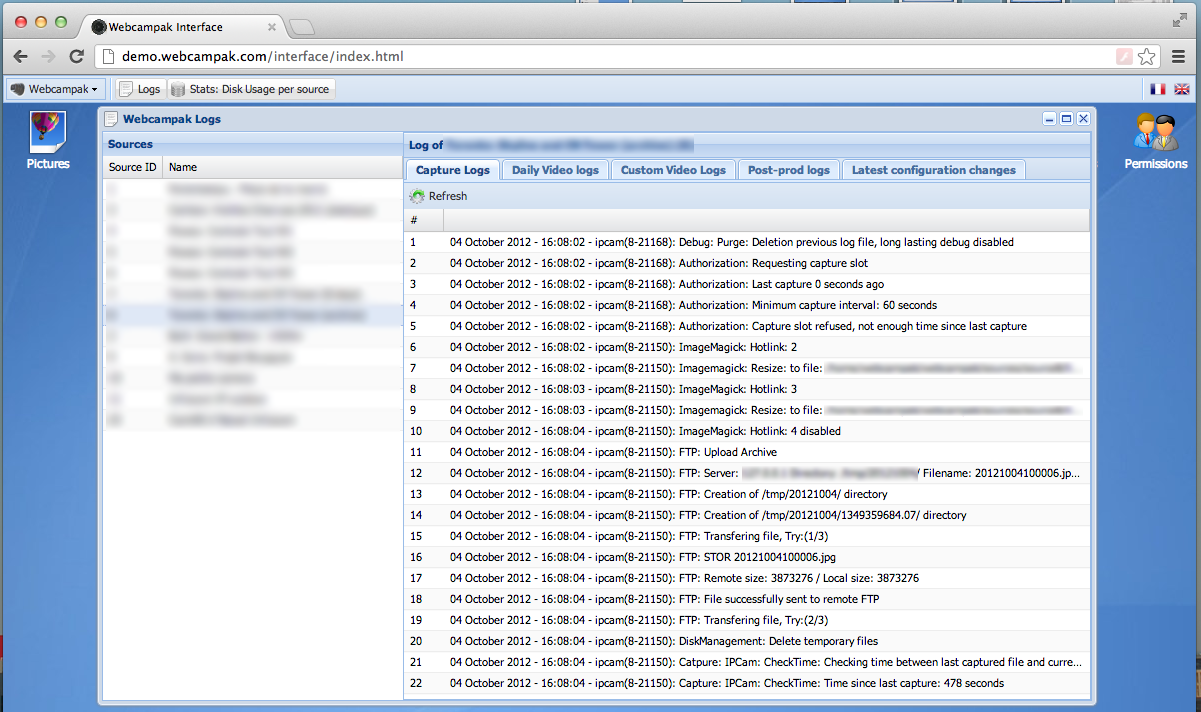Click the # column header in the log grid
The width and height of the screenshot is (1201, 712).
(424, 220)
